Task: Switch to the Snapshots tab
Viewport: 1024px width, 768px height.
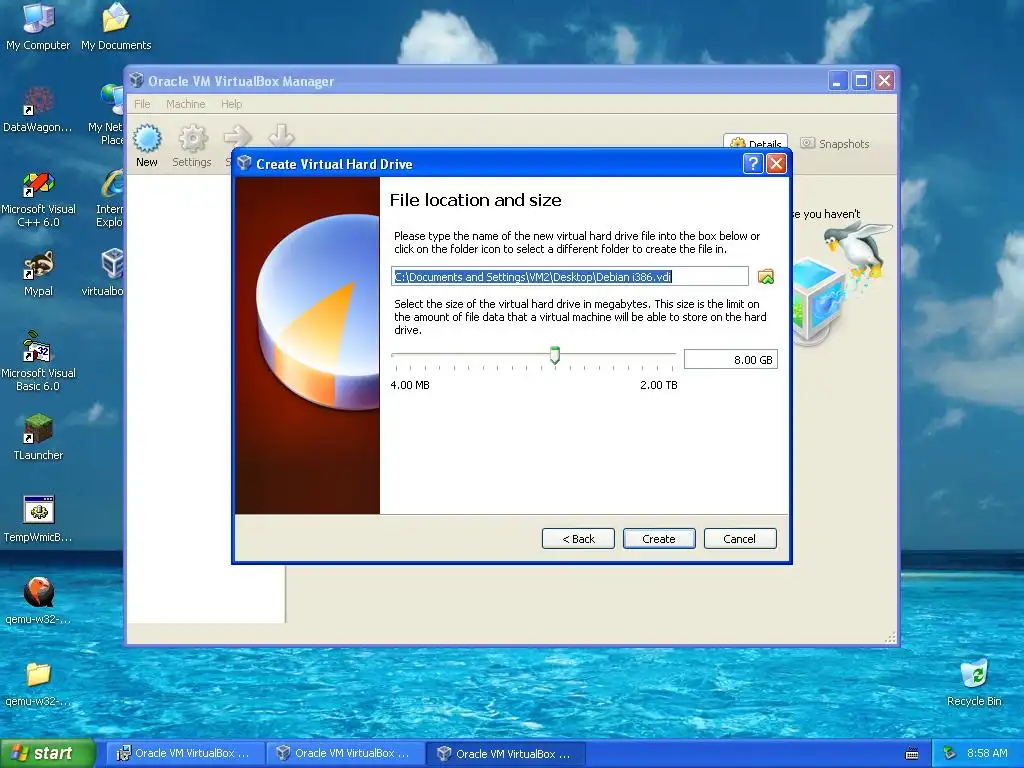Action: (835, 144)
